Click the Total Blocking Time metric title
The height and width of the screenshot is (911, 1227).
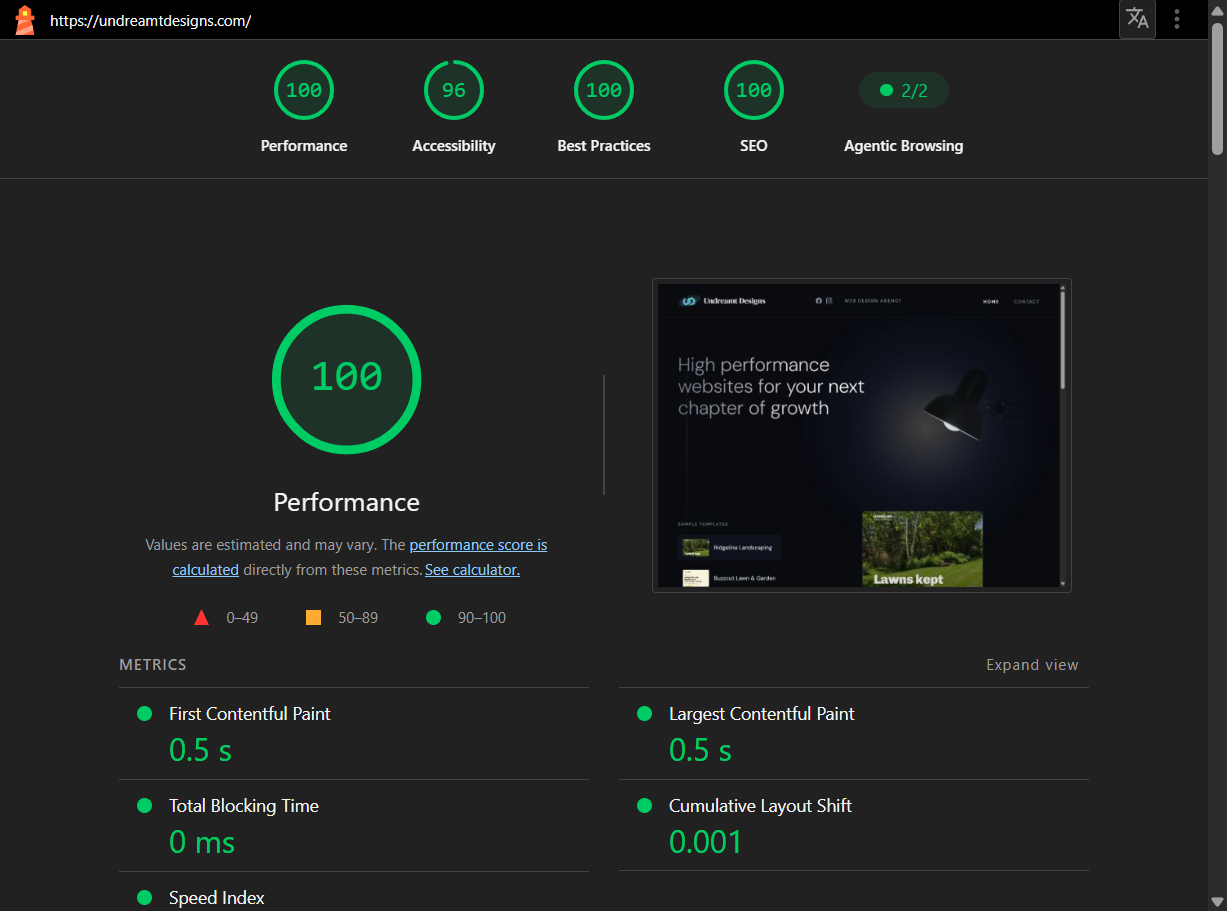(x=244, y=806)
